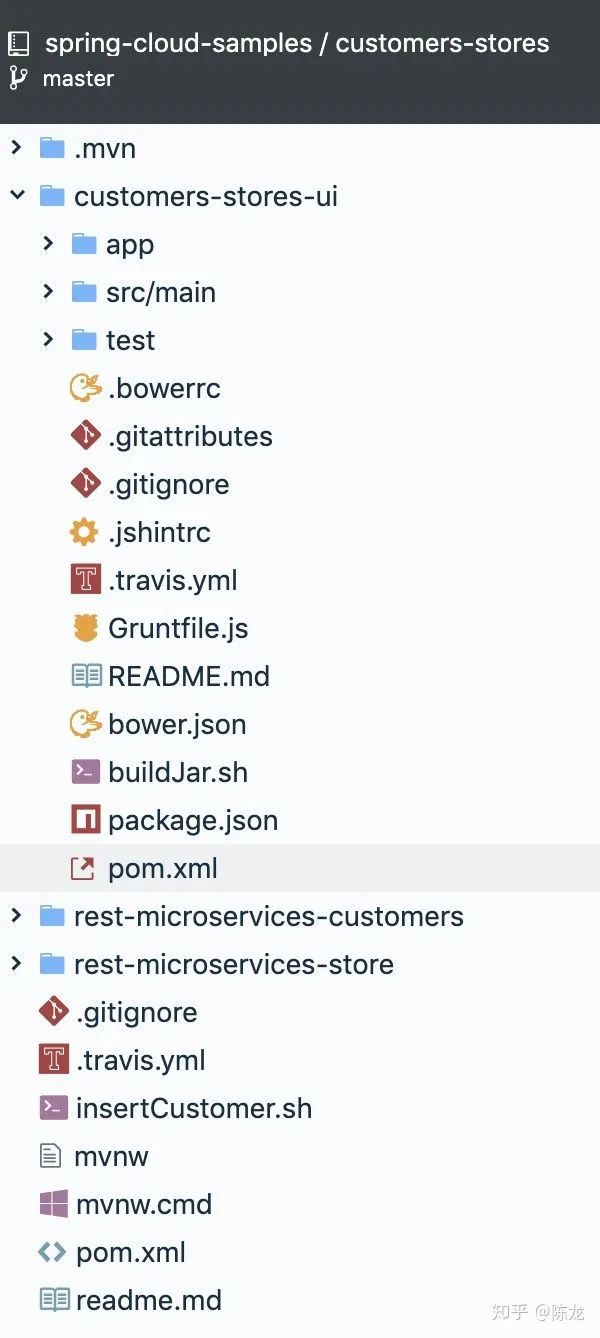
Task: Open the spring-cloud-samples / customers-stores repository link
Action: (297, 43)
